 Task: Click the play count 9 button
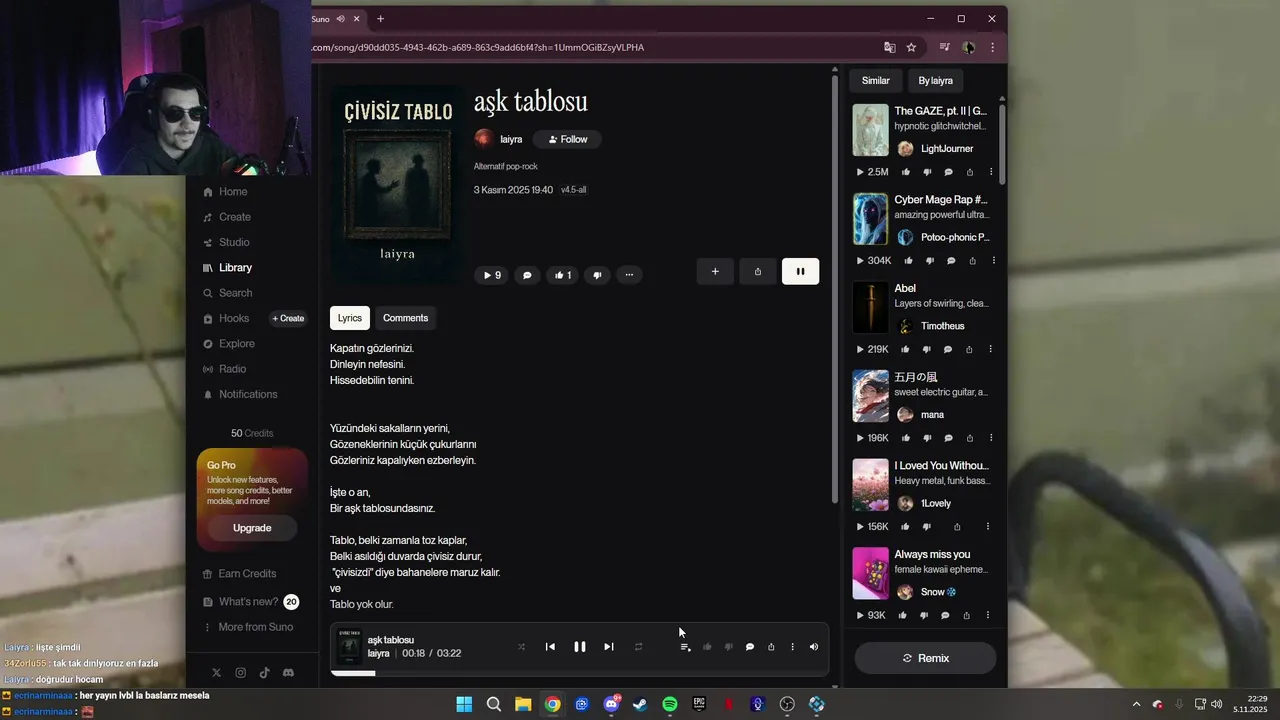491,275
